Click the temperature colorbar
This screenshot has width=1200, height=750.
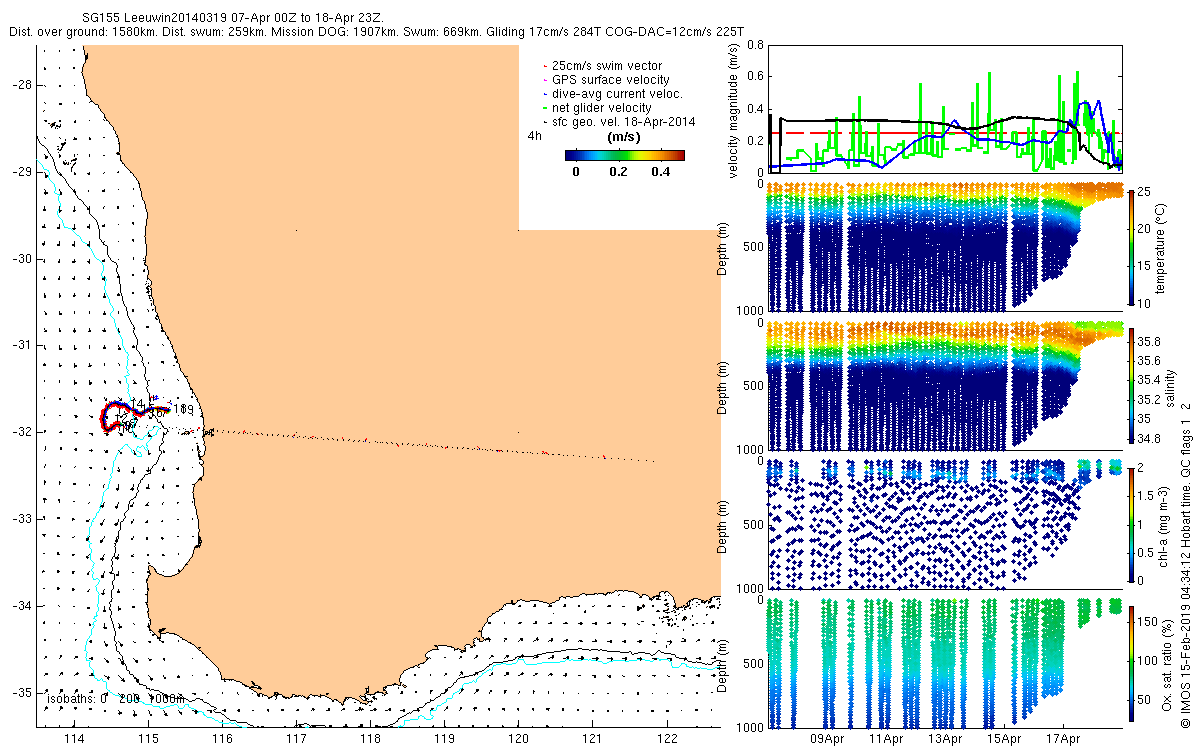(1131, 248)
